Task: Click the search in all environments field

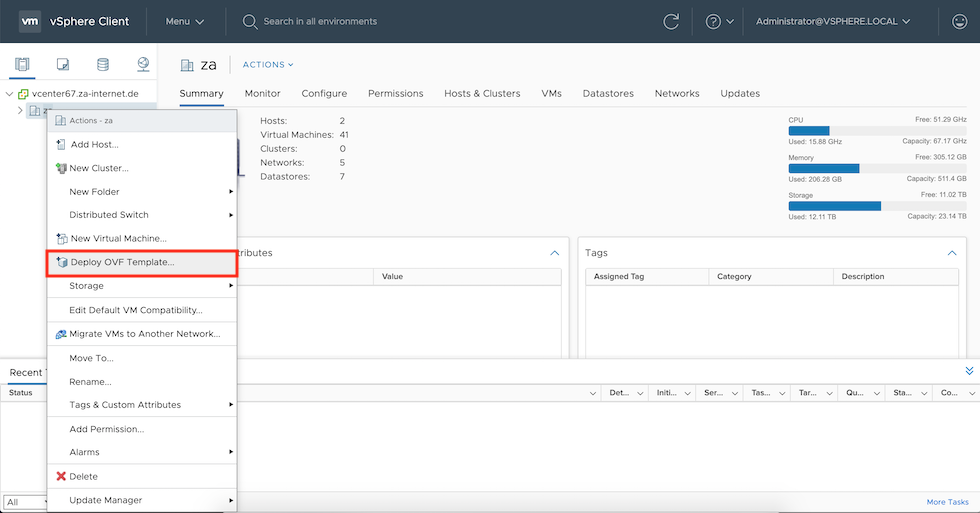Action: coord(320,21)
